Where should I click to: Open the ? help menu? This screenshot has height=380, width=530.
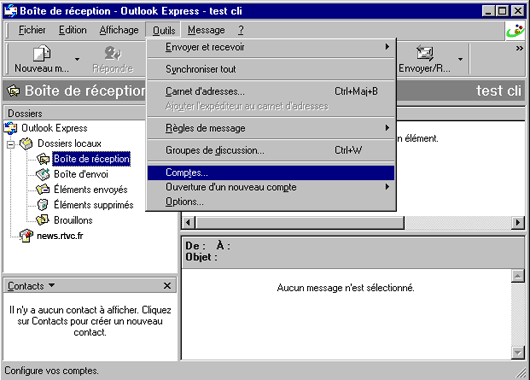coord(241,30)
